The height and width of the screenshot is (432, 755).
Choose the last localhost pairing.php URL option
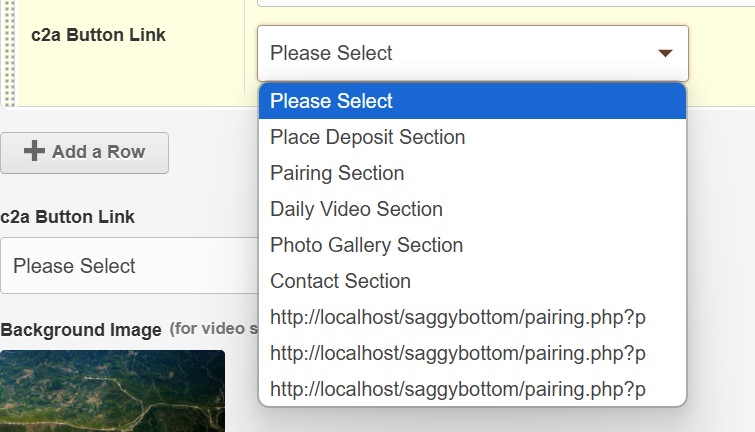click(472, 389)
